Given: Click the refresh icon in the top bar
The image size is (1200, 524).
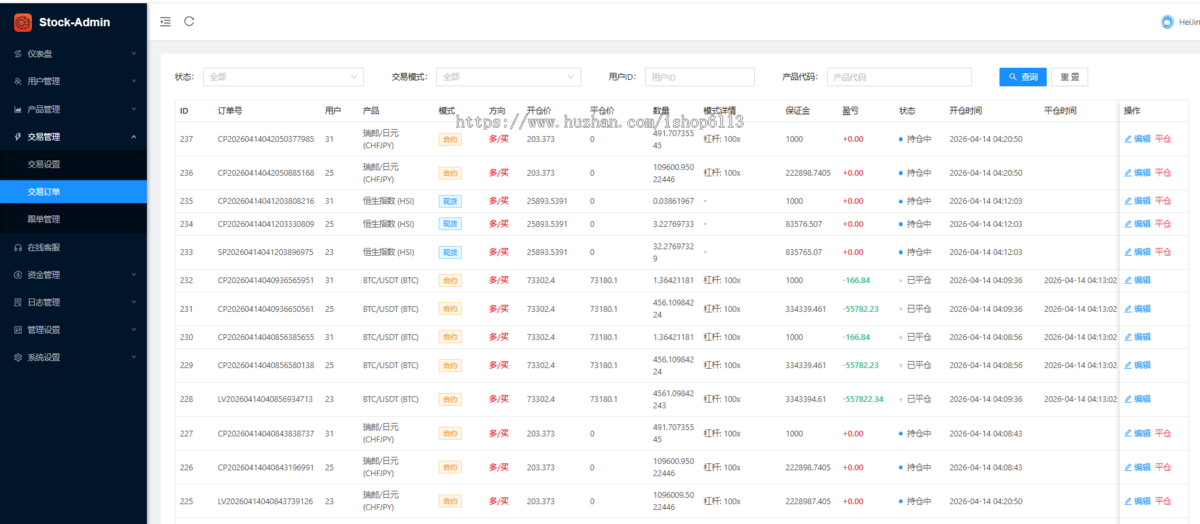Looking at the screenshot, I should 189,21.
